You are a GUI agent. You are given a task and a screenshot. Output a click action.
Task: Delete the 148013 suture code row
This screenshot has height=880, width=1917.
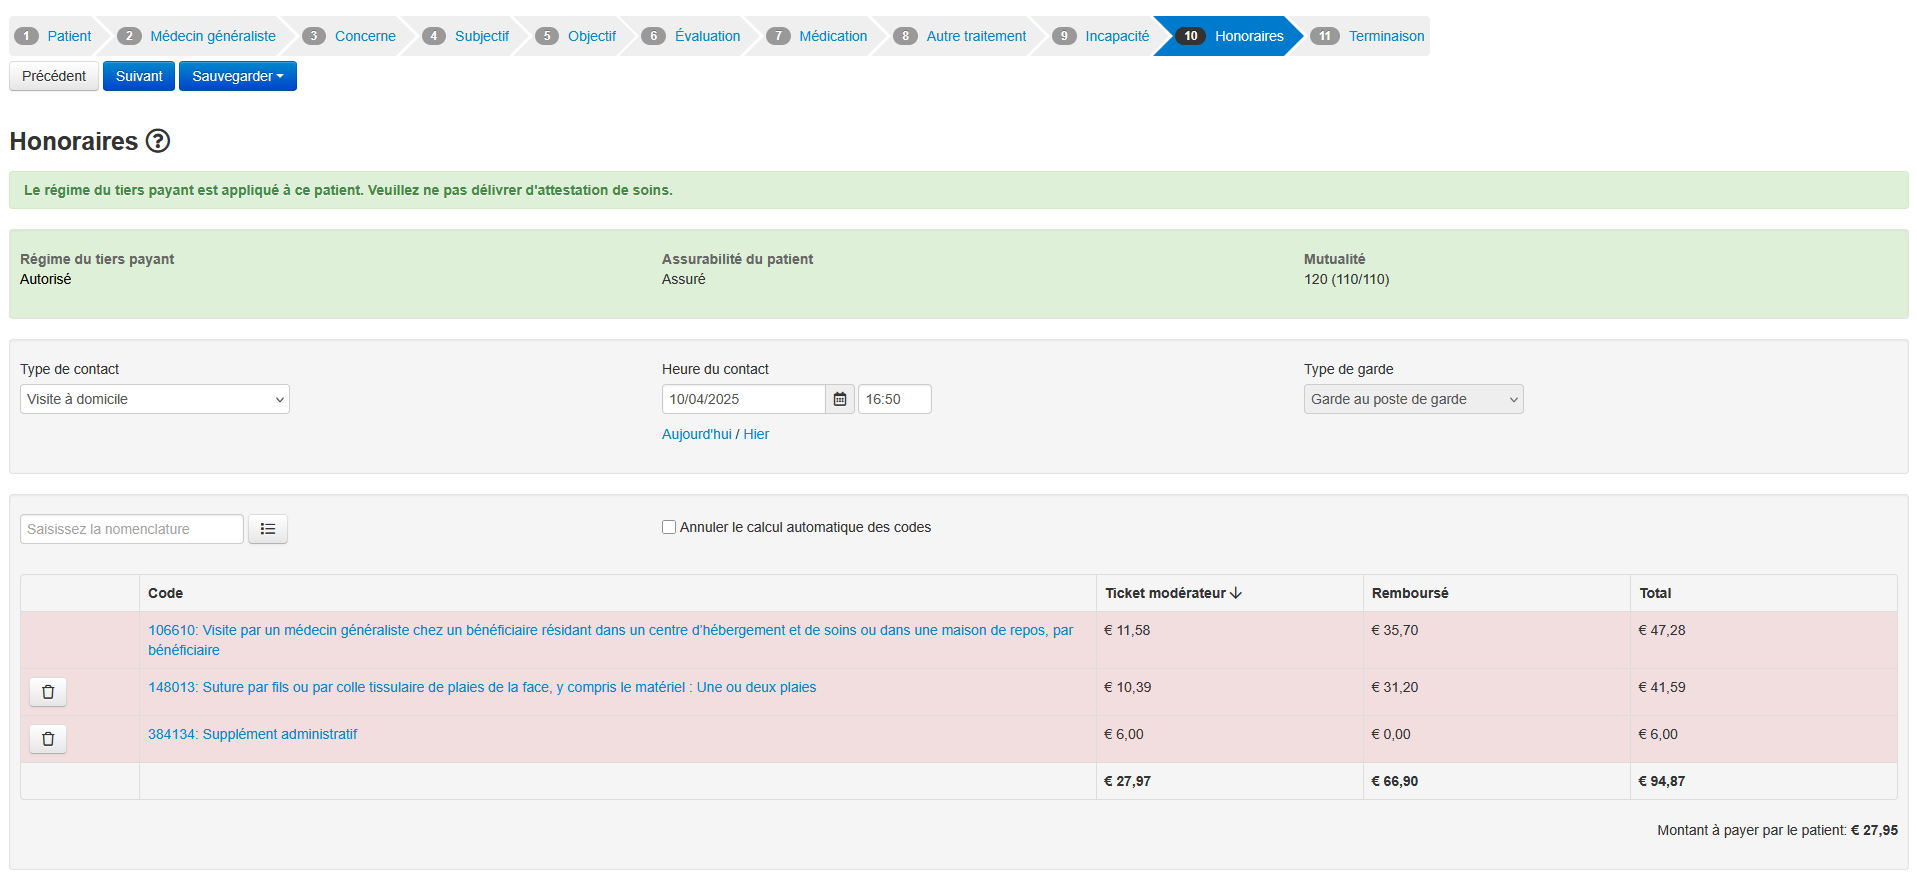pyautogui.click(x=48, y=692)
